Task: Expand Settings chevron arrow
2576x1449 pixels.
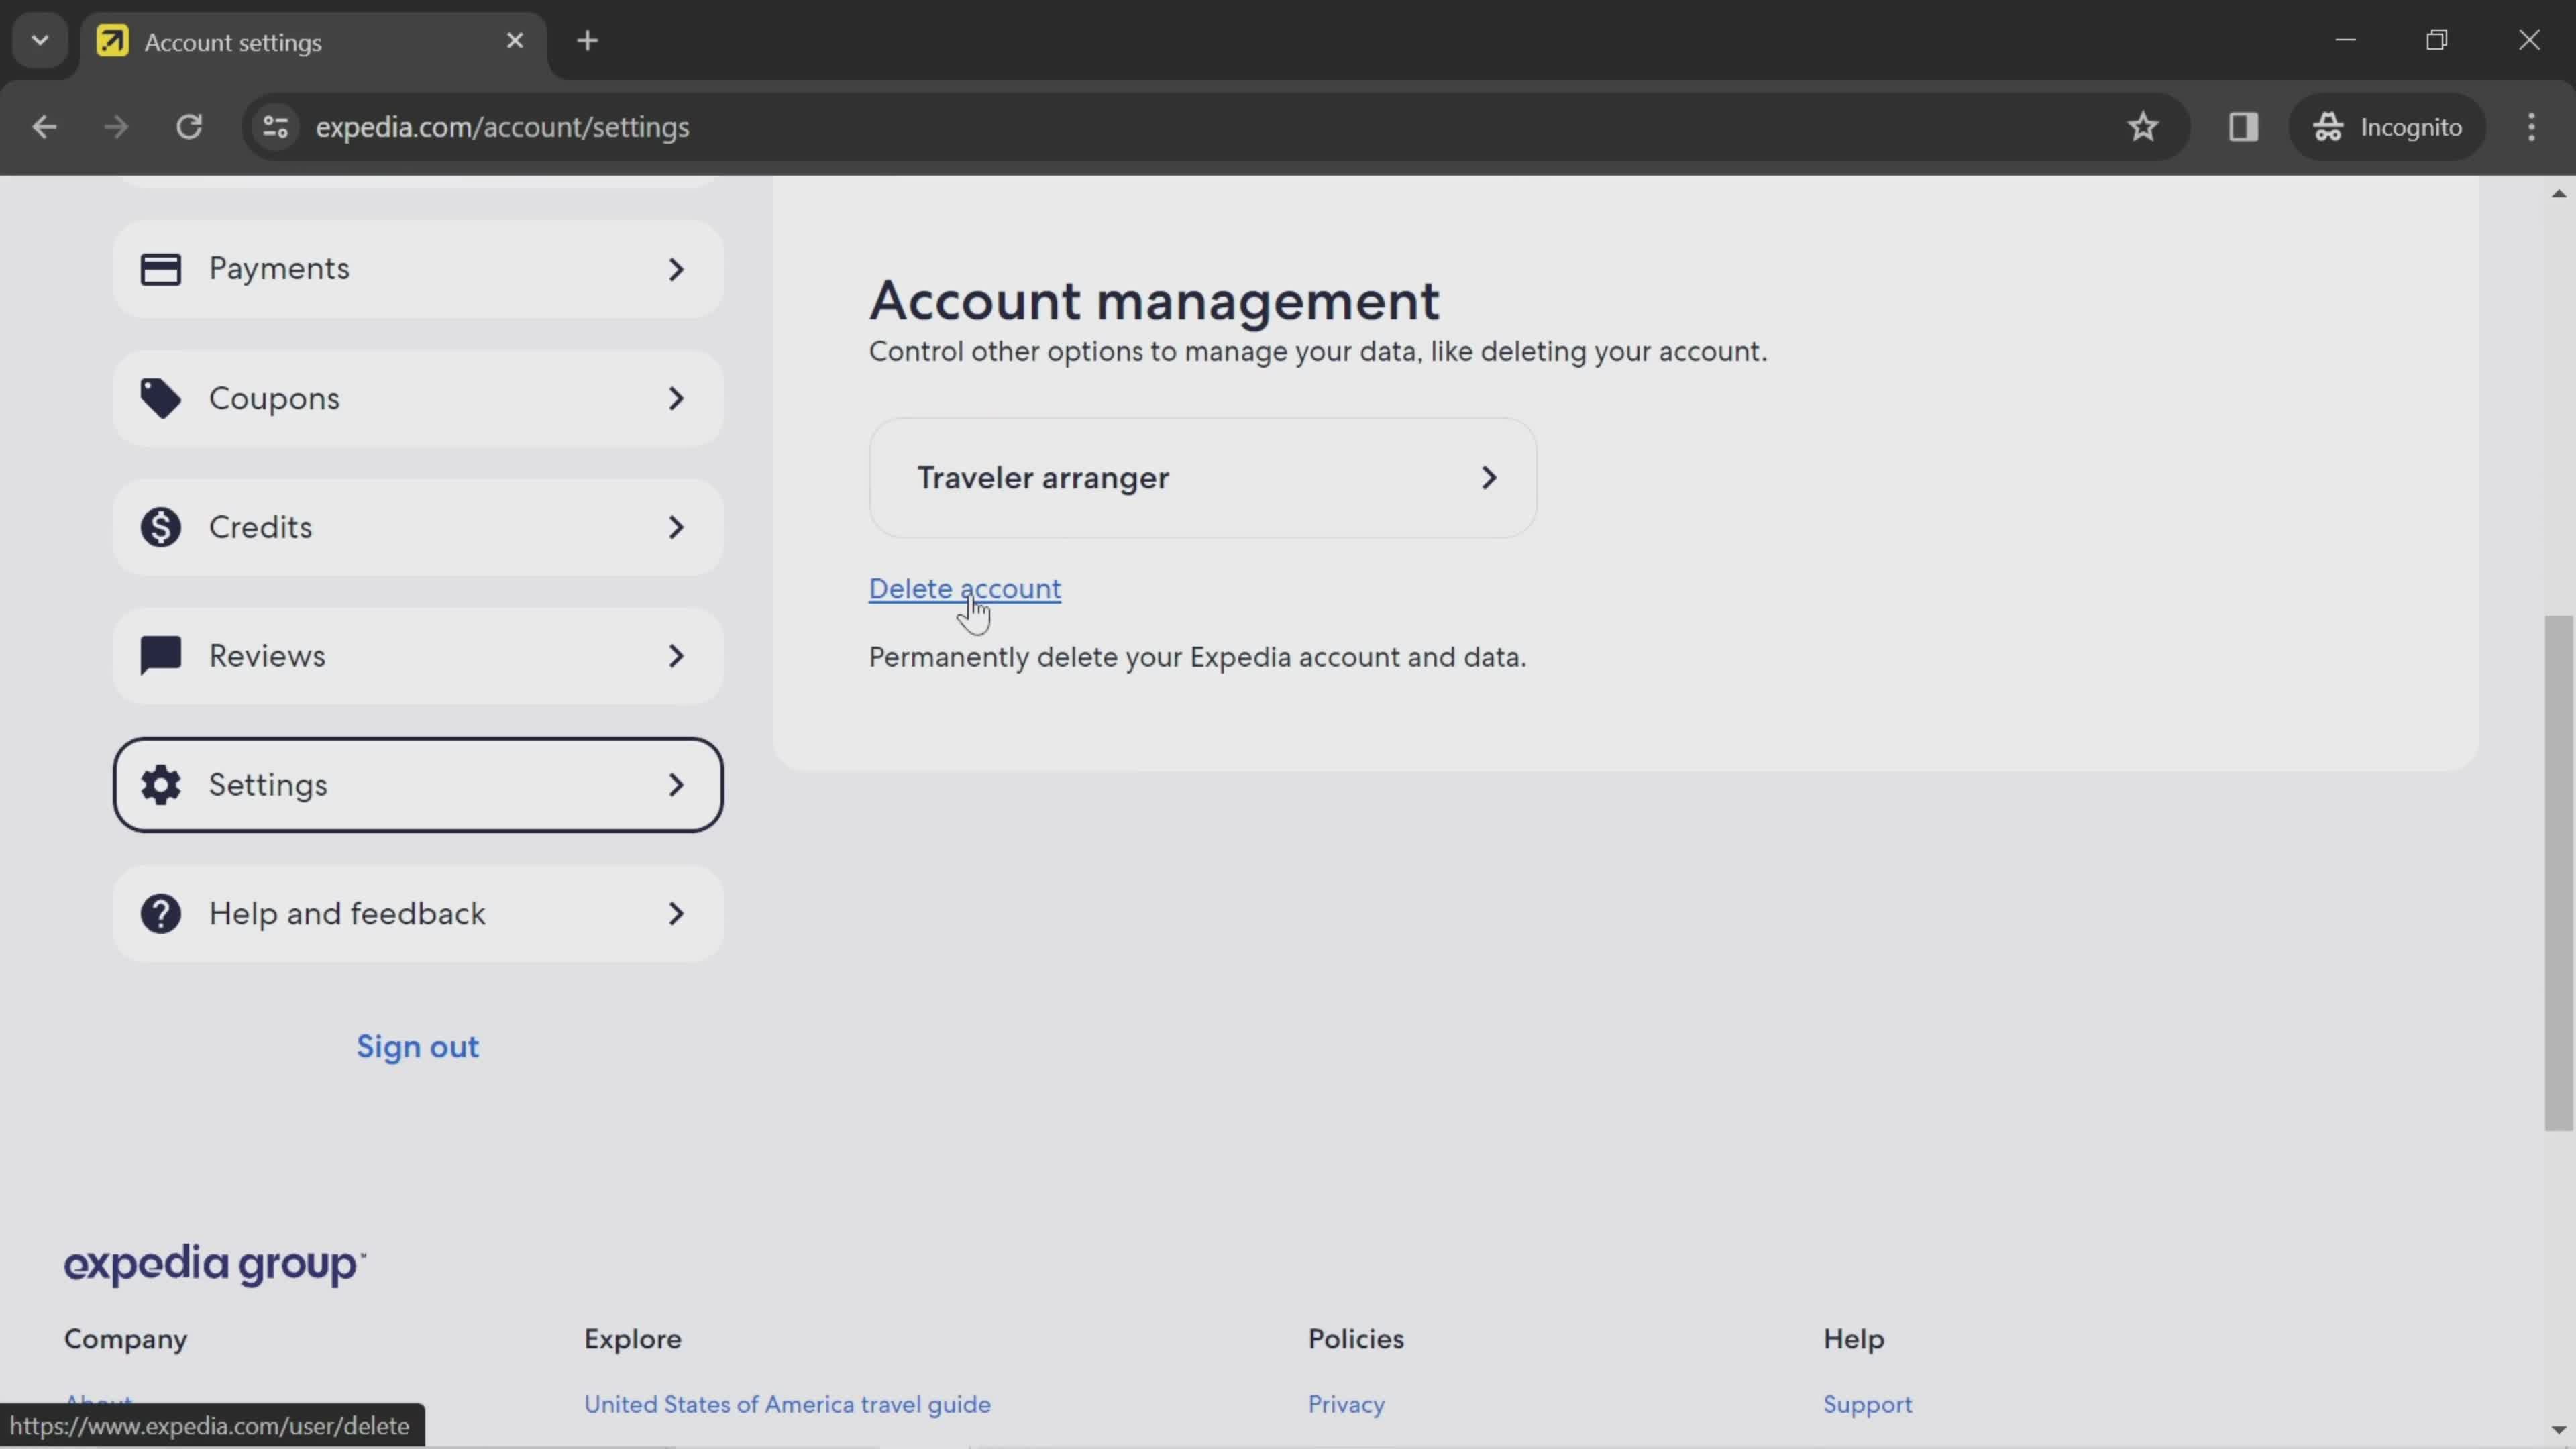Action: click(677, 785)
